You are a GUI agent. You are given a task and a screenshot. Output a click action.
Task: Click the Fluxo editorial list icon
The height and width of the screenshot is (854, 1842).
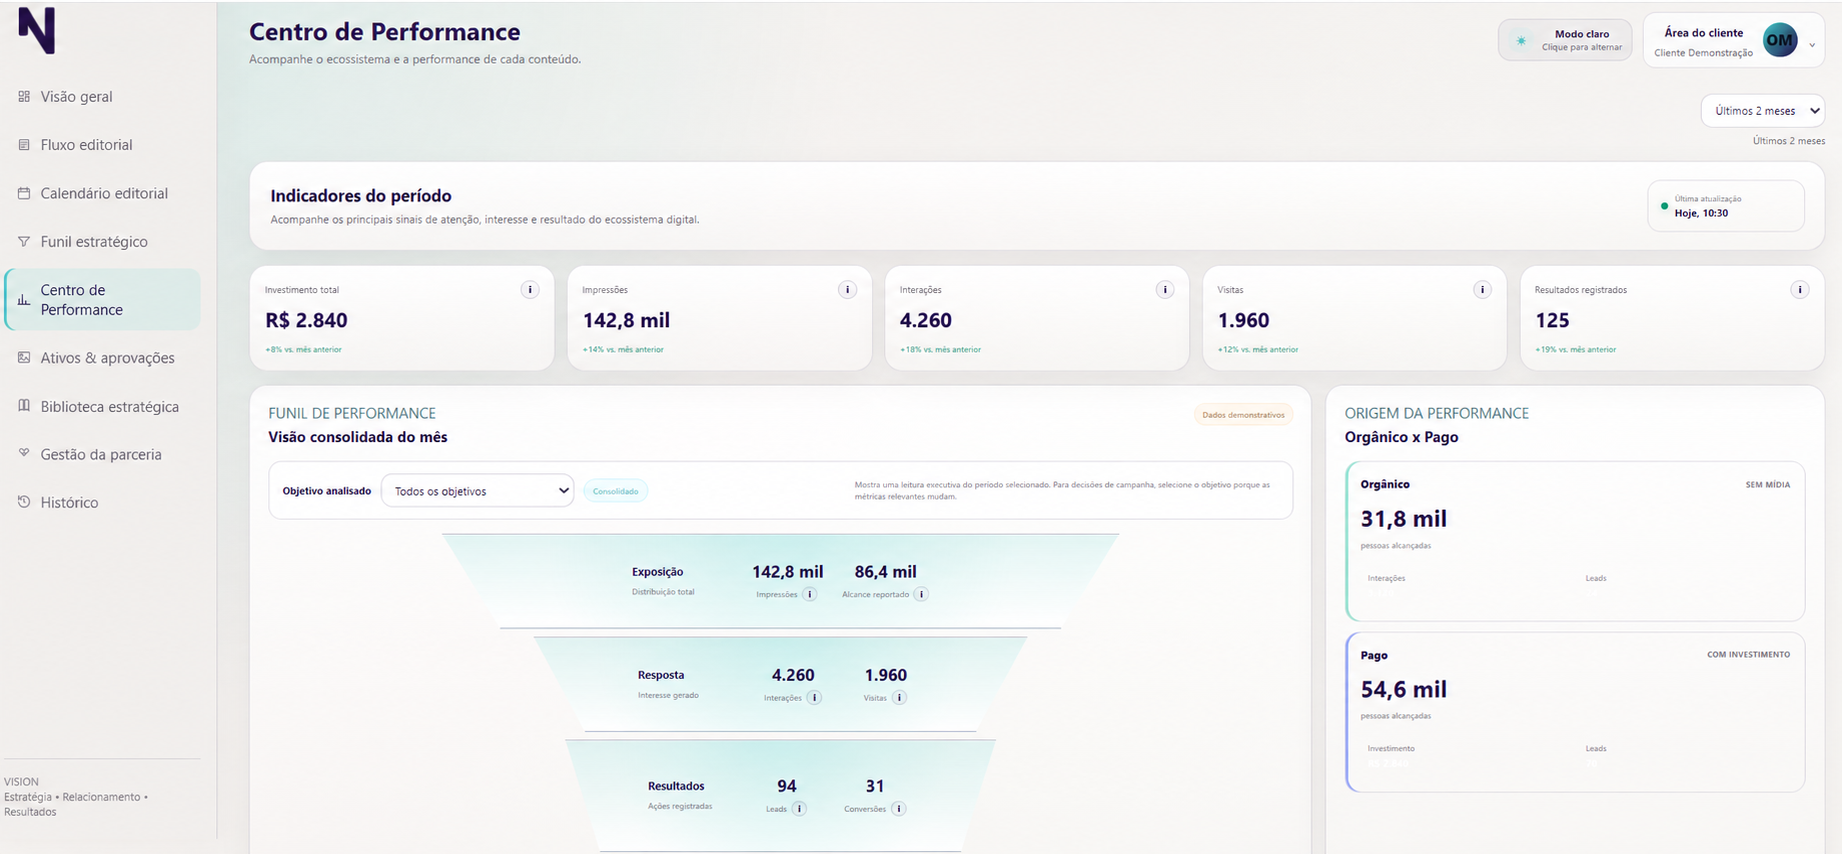point(24,145)
